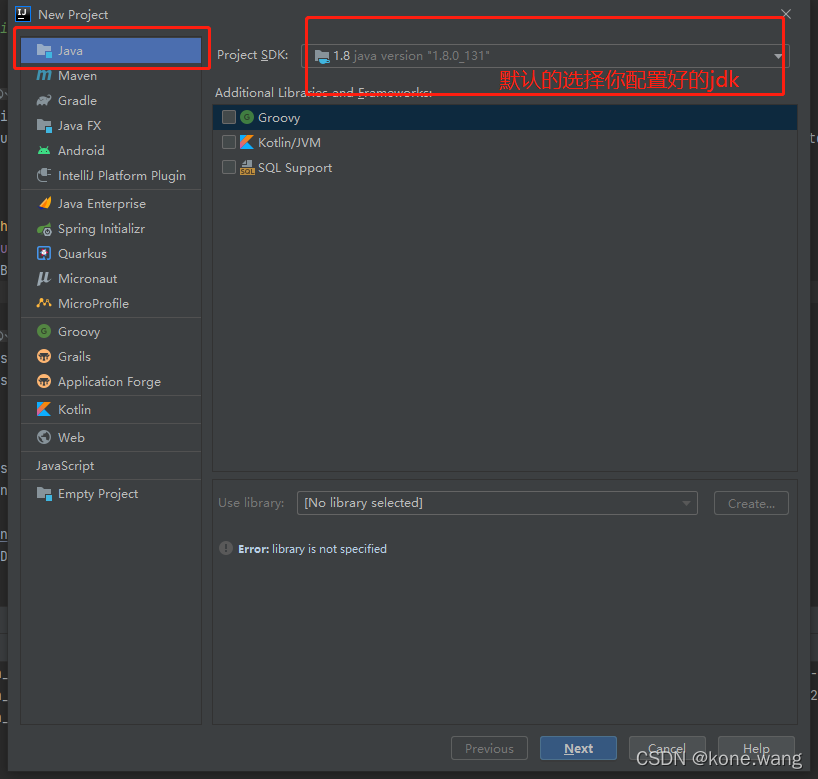Pick the Java Enterprise flame icon
Viewport: 818px width, 779px height.
45,203
